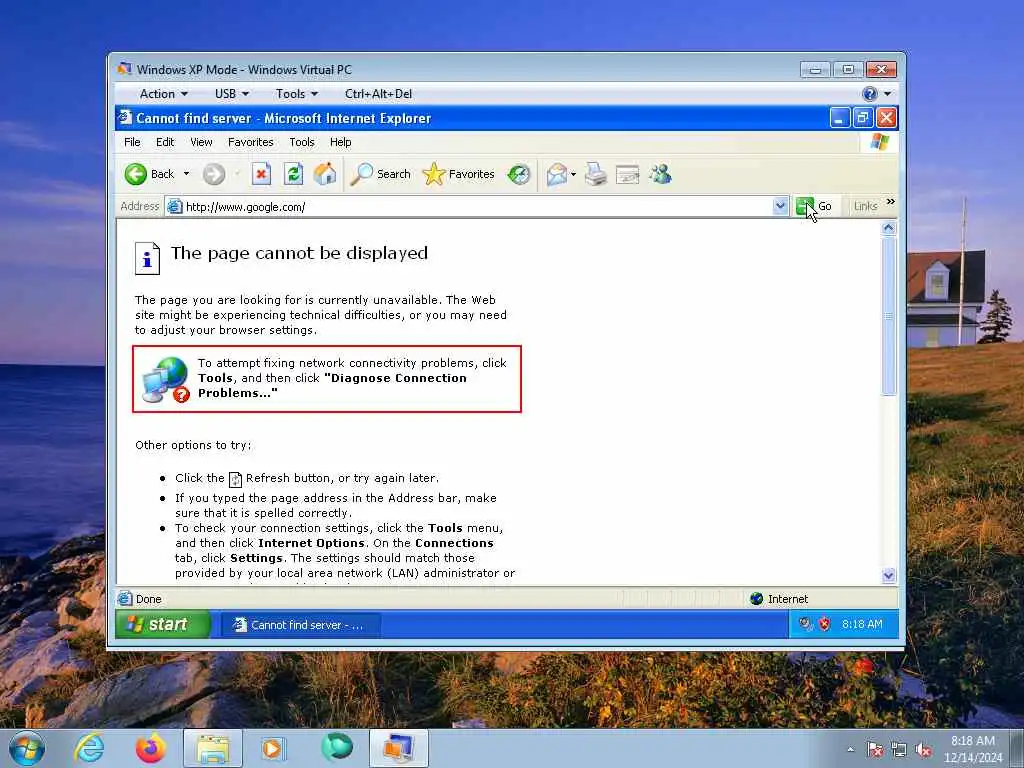Image resolution: width=1024 pixels, height=768 pixels.
Task: Click the 'The page cannot be displayed' heading
Action: click(299, 253)
